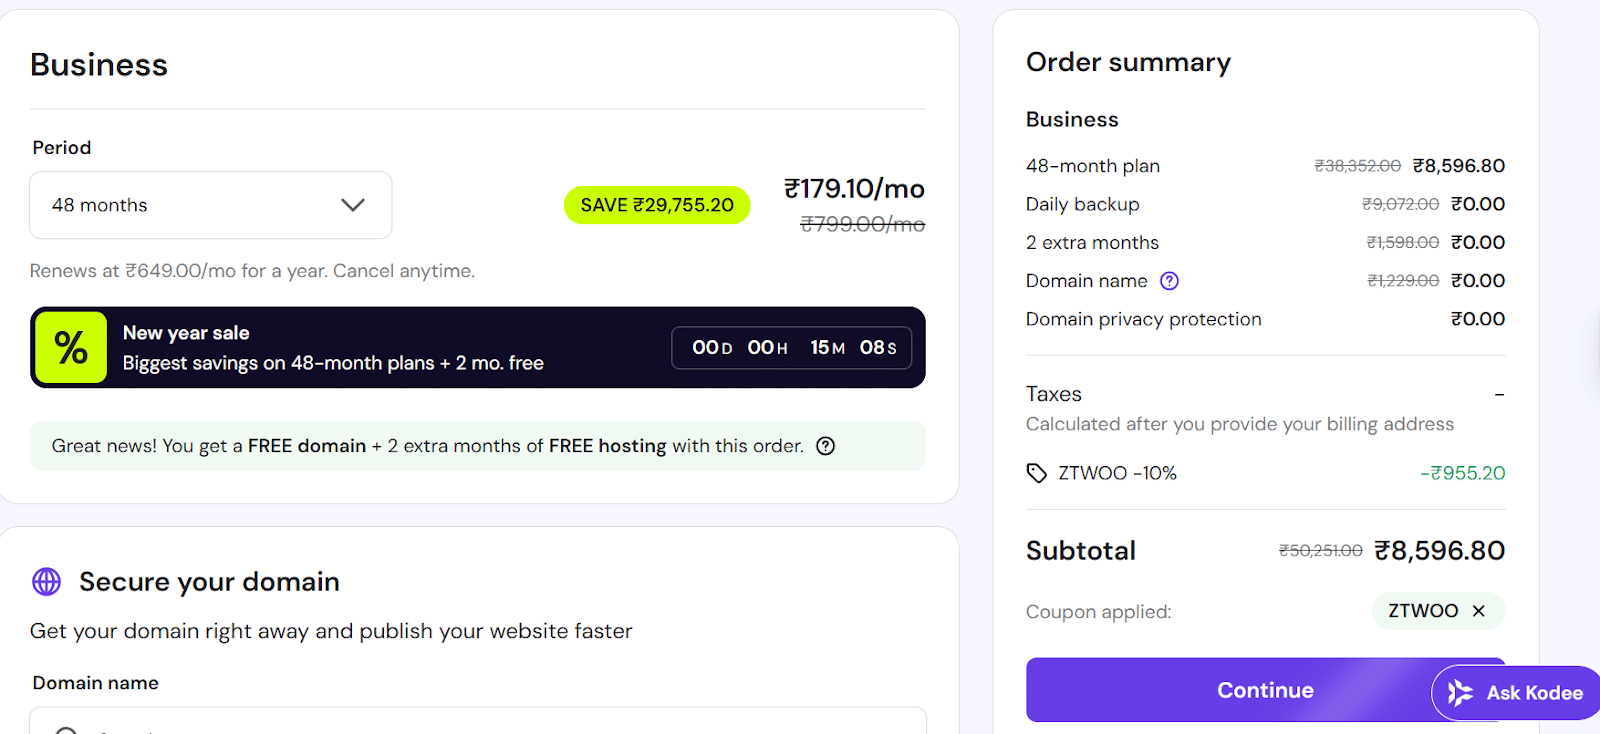Click the Continue button
Viewport: 1600px width, 734px height.
click(1264, 690)
